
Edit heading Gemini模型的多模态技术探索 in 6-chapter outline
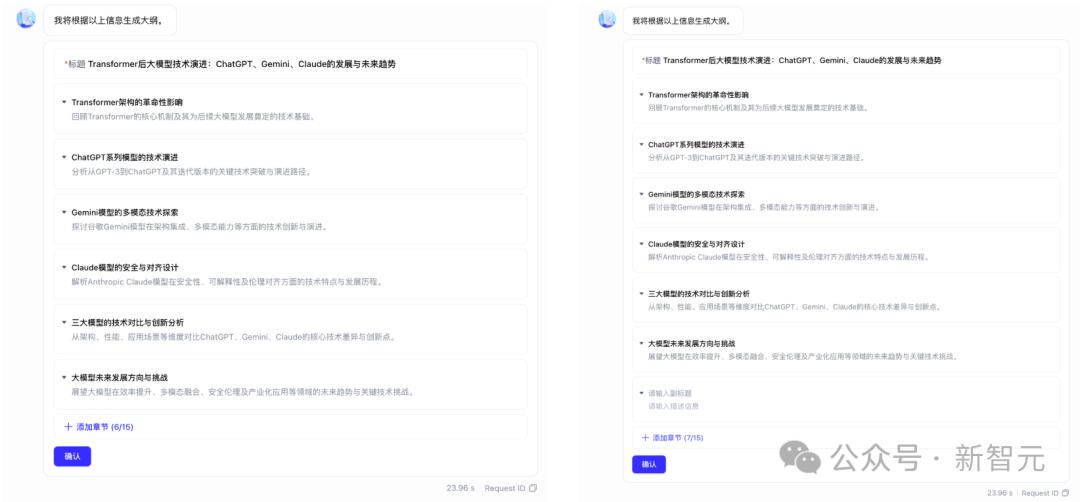(x=125, y=212)
